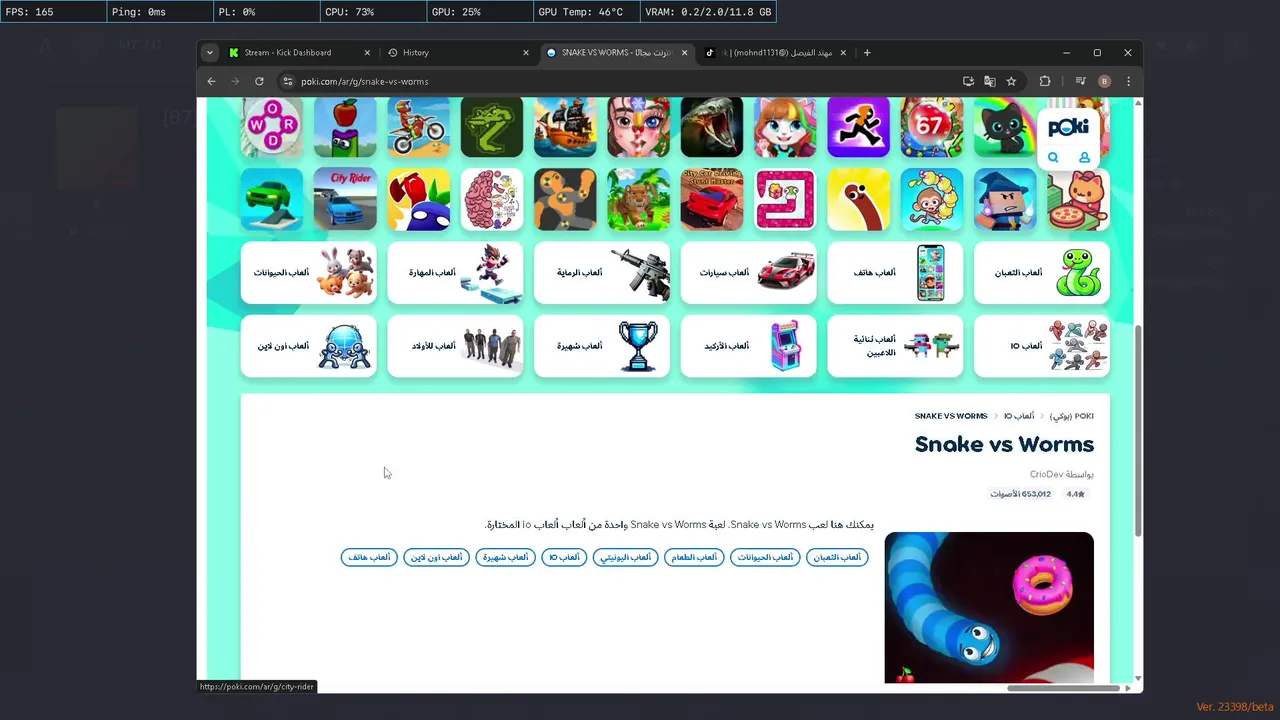
Task: Open the pink maze snake game thumbnail
Action: 785,199
